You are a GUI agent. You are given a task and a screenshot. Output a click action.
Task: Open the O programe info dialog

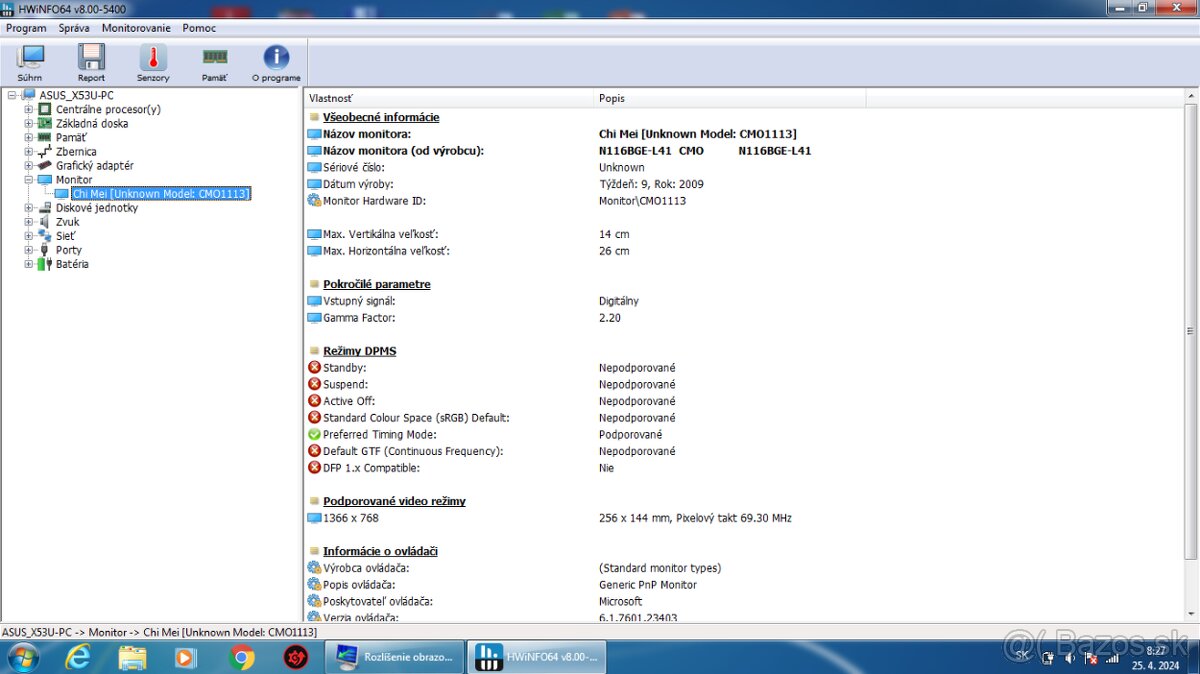pyautogui.click(x=275, y=60)
